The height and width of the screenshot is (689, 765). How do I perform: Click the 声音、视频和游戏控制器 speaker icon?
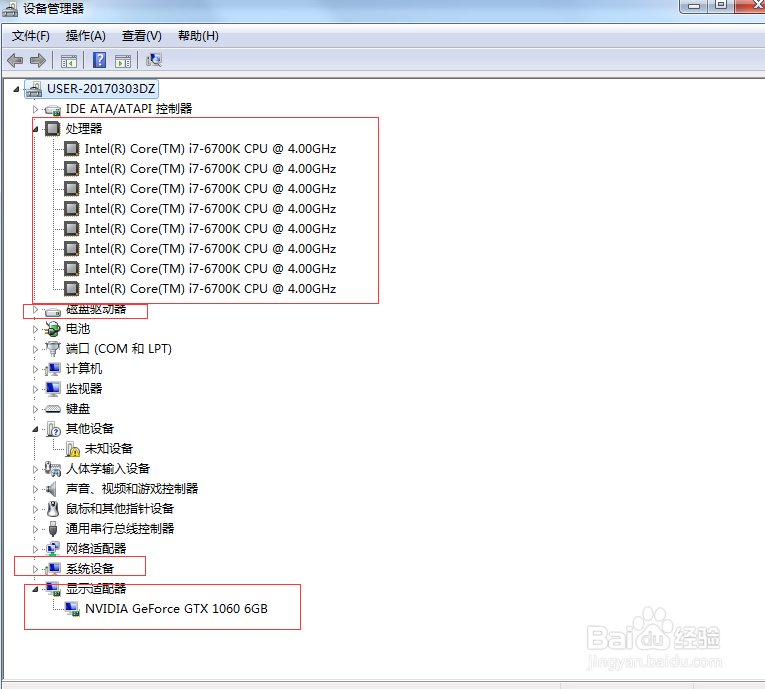51,489
